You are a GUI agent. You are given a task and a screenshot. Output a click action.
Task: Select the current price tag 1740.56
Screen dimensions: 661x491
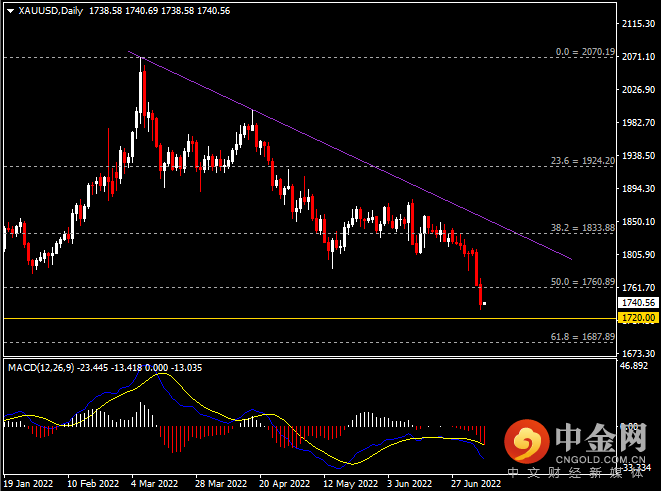[638, 303]
